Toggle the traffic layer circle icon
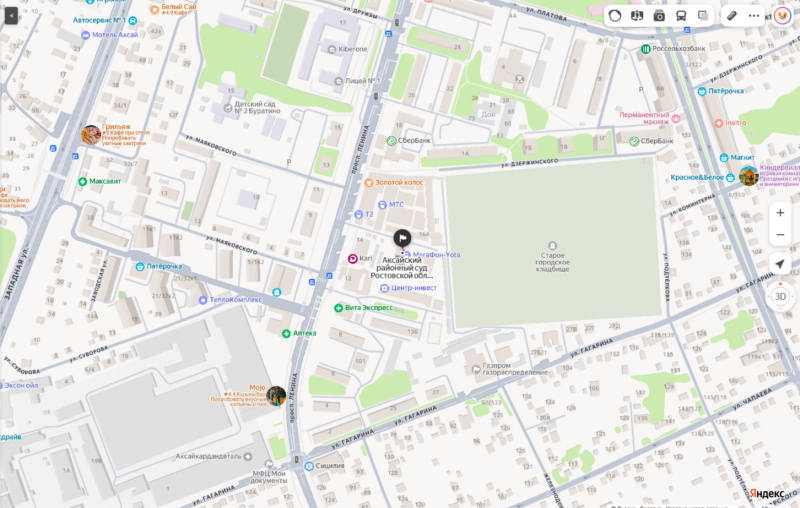This screenshot has height=508, width=800. pos(615,16)
